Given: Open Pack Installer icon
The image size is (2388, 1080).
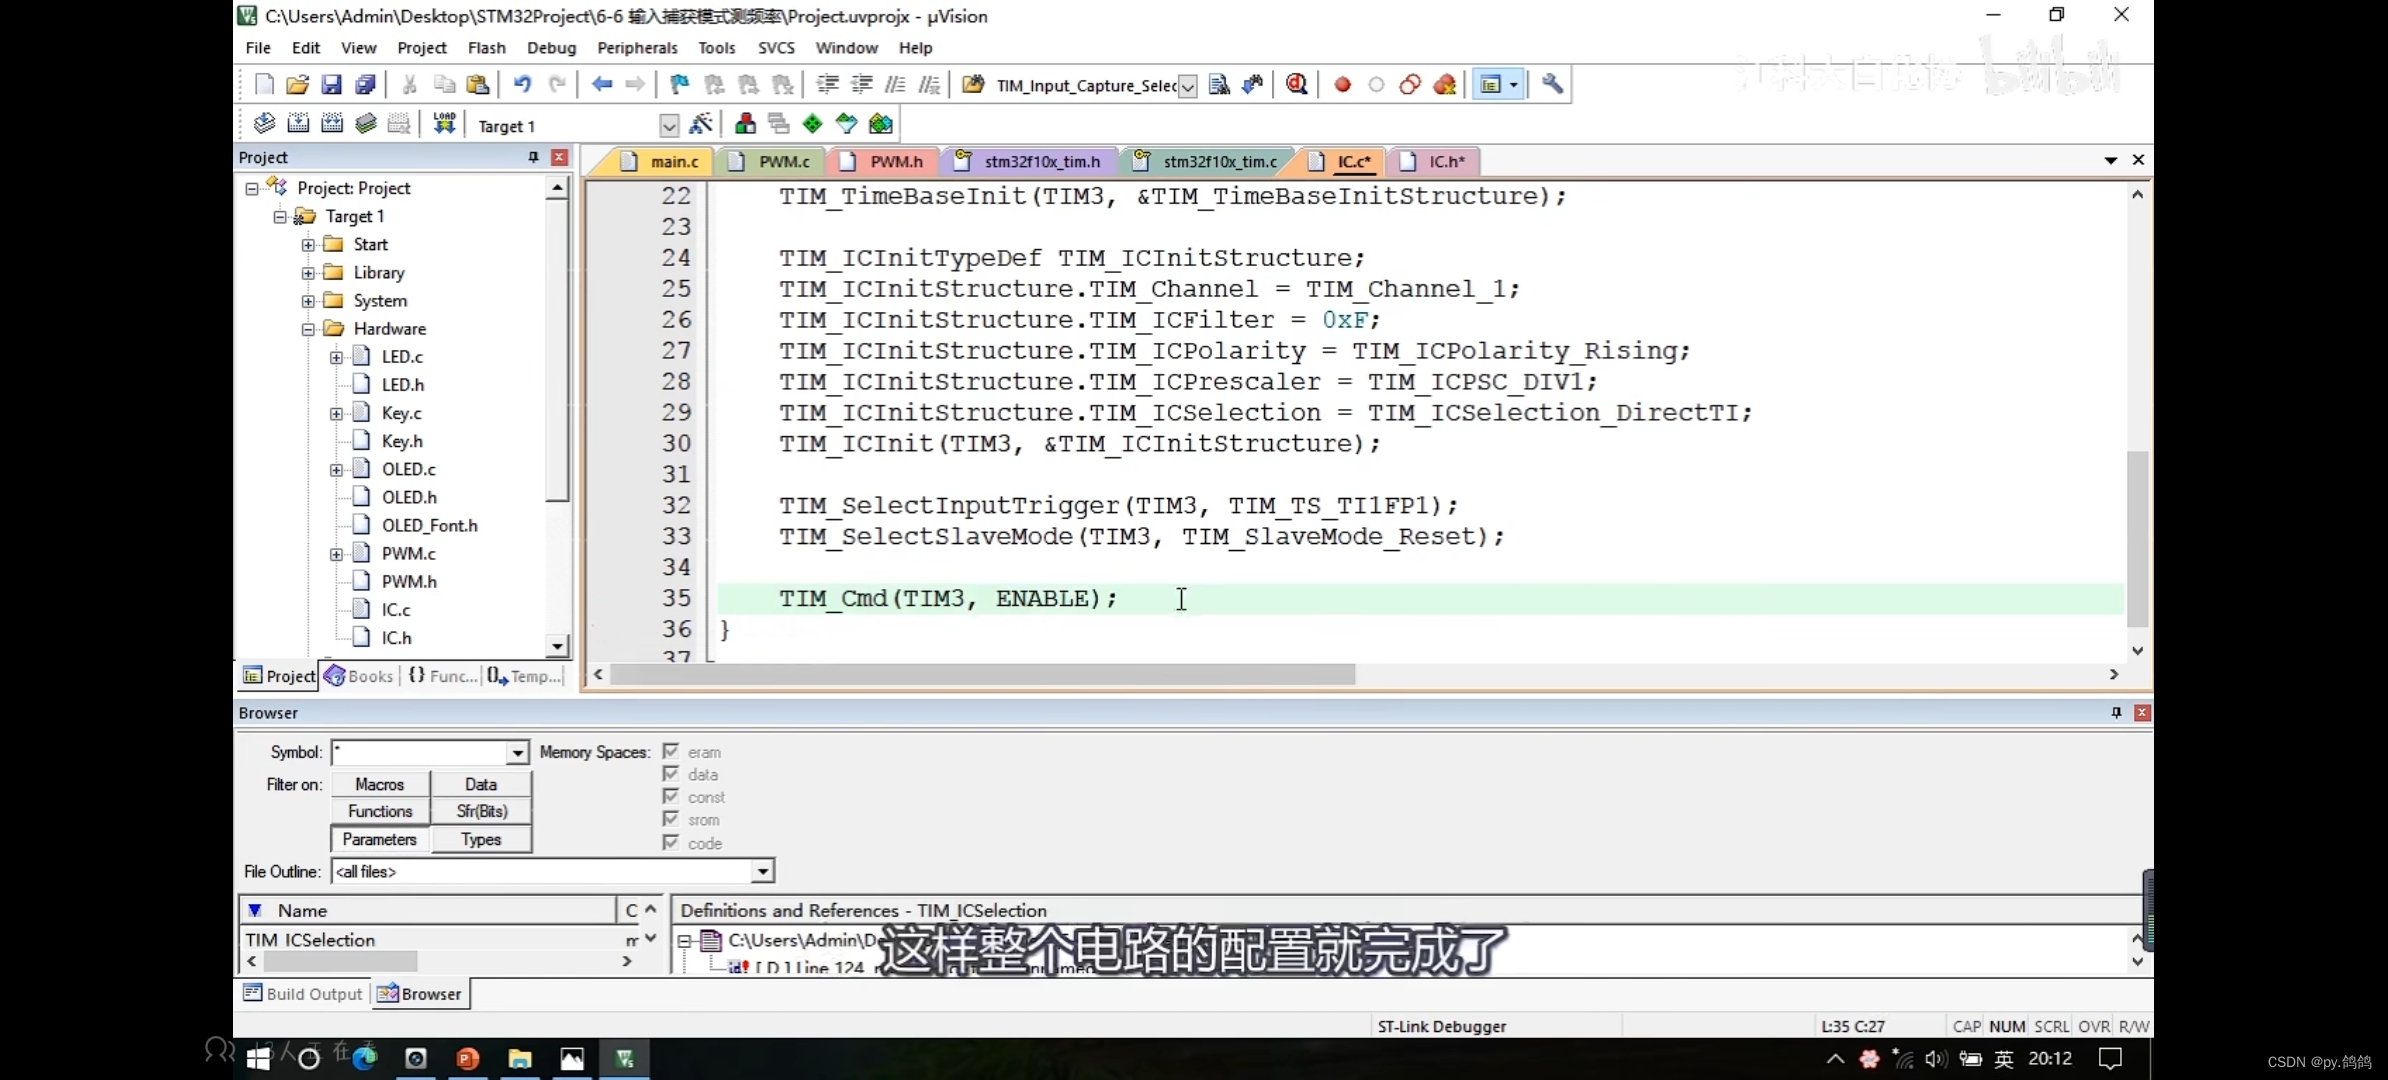Looking at the screenshot, I should 881,124.
